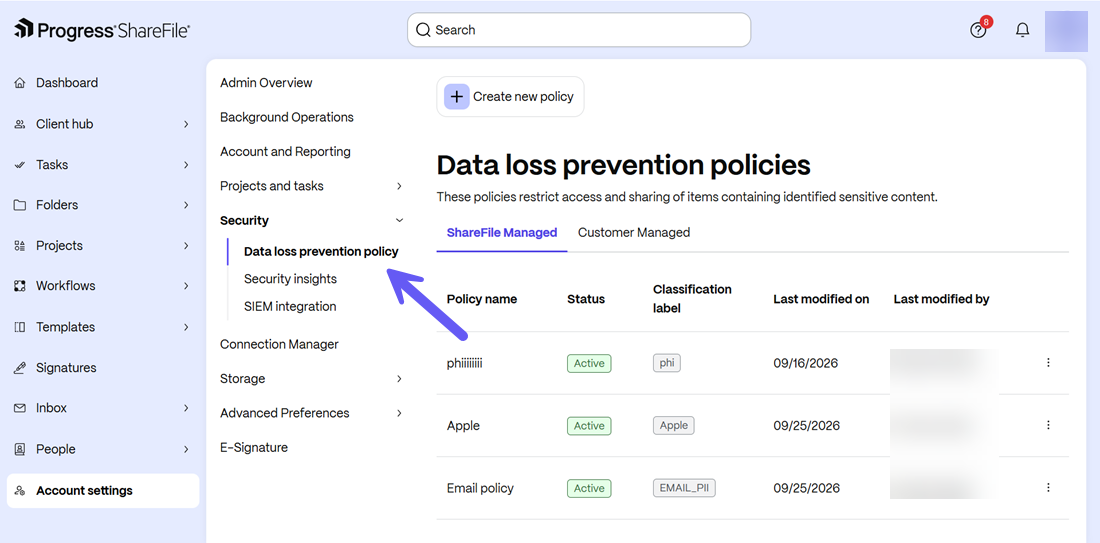Click the magnifier icon in search bar
The image size is (1100, 543).
[423, 30]
